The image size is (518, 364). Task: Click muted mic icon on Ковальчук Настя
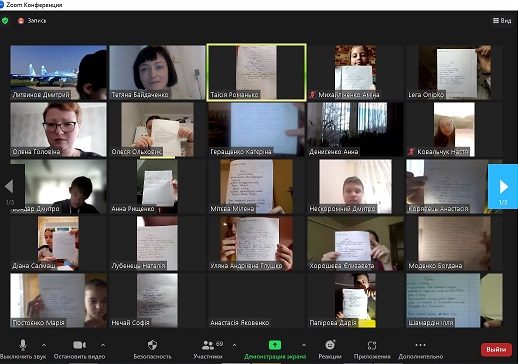point(411,152)
